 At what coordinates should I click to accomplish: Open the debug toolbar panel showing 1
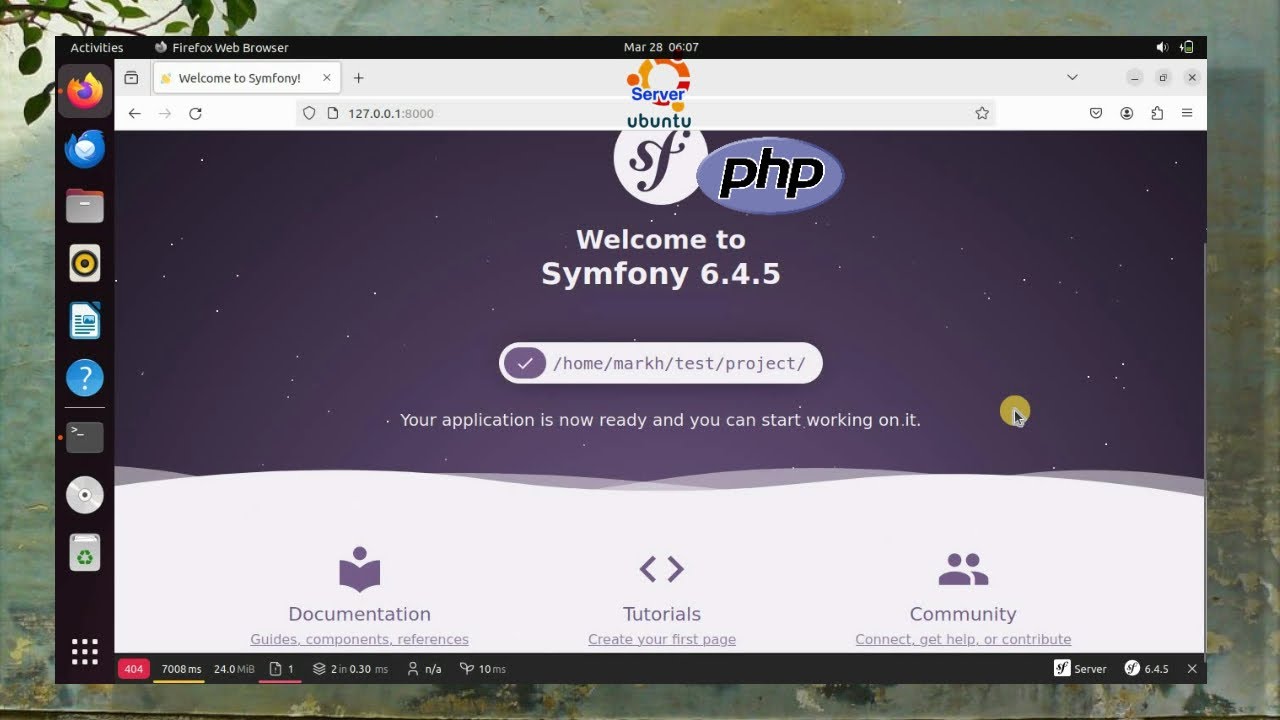click(282, 669)
